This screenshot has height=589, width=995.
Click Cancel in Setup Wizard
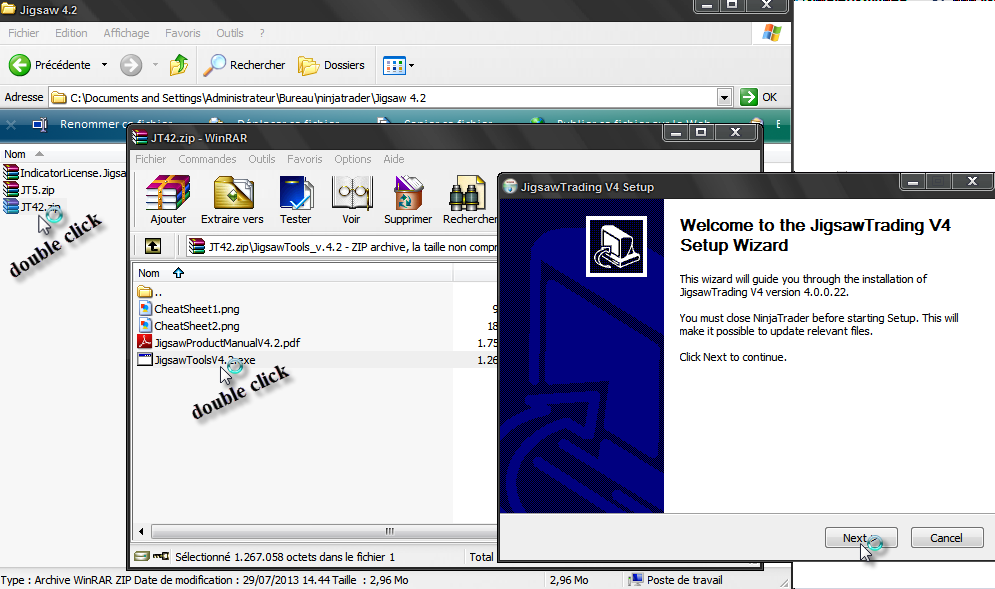(947, 538)
